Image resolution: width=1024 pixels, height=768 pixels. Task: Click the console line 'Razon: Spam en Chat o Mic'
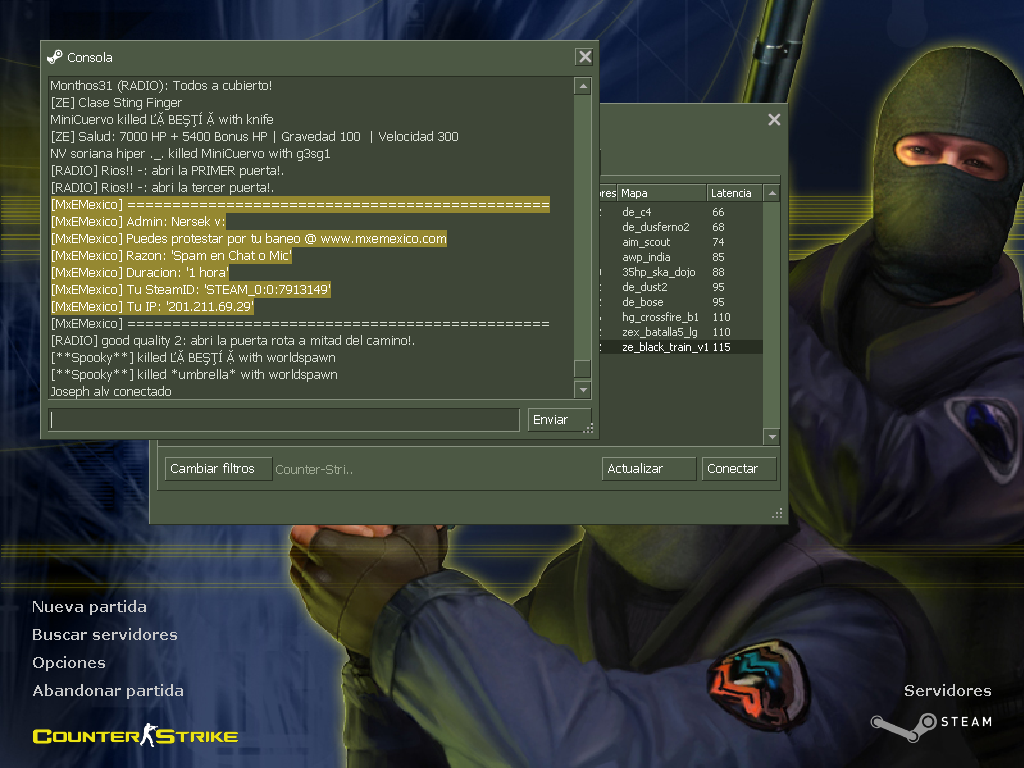coord(171,255)
